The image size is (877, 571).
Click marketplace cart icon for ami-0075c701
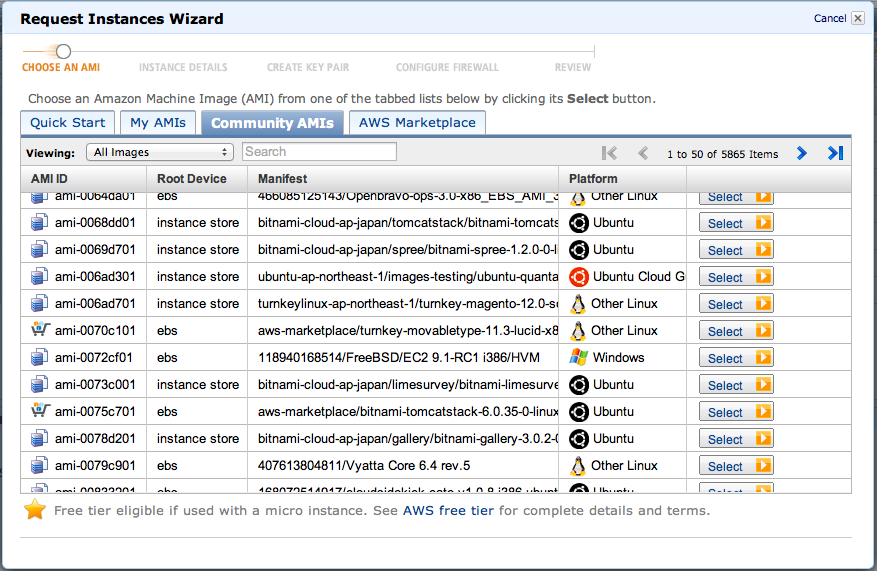(x=40, y=410)
